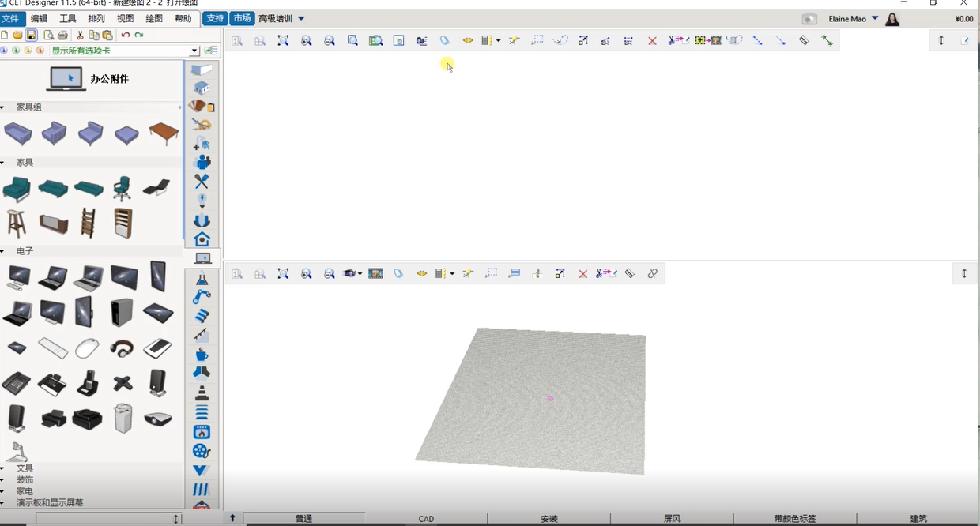
Task: Click the camera icon in the 3D view toolbar
Action: [x=350, y=273]
